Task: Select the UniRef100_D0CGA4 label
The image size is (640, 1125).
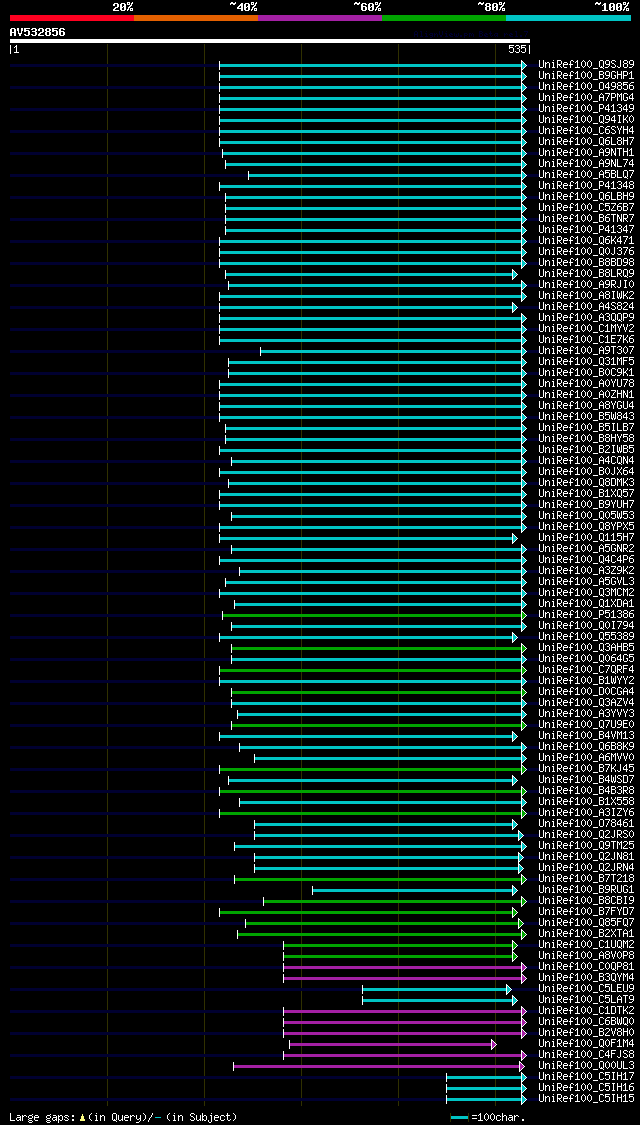Action: (586, 692)
